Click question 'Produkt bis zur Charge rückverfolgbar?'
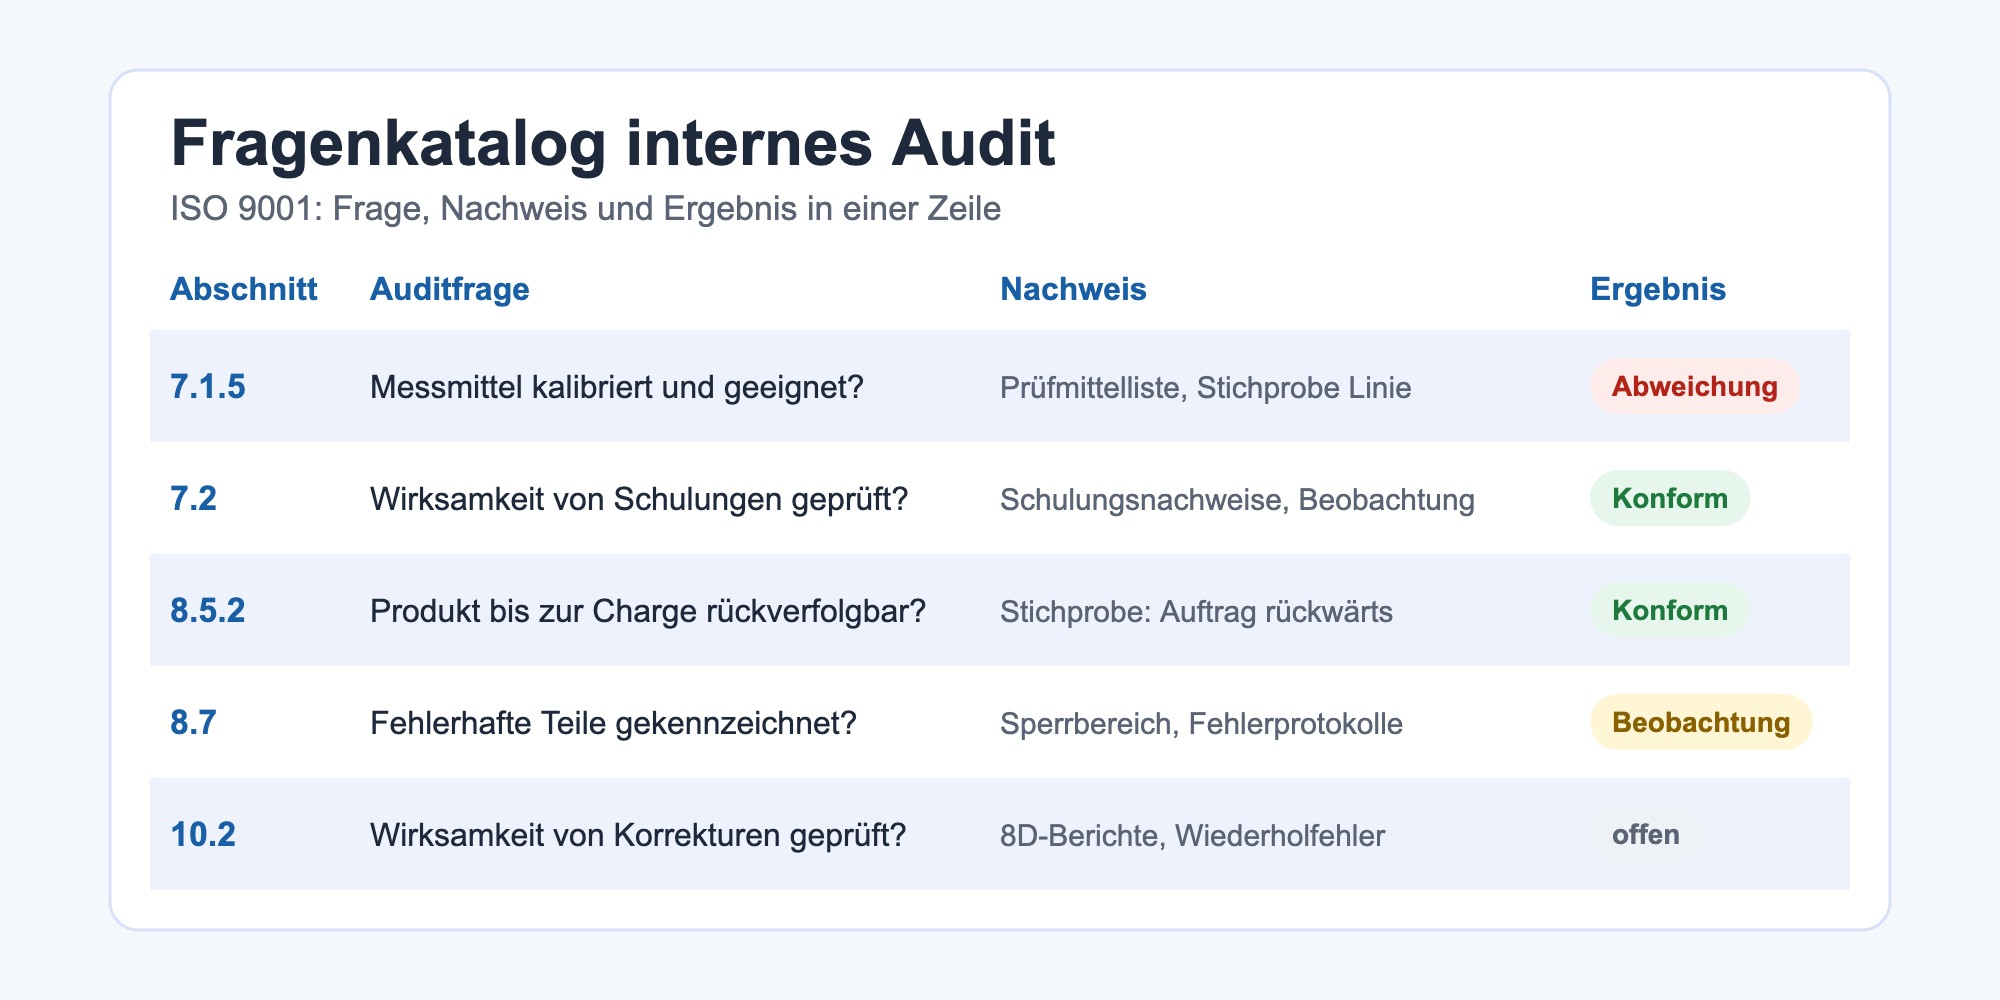This screenshot has height=1000, width=2000. click(648, 611)
